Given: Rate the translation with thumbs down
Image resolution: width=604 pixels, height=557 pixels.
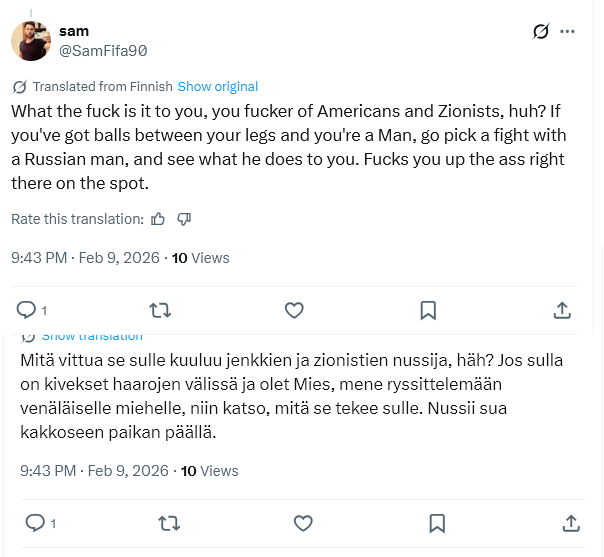Looking at the screenshot, I should point(184,219).
